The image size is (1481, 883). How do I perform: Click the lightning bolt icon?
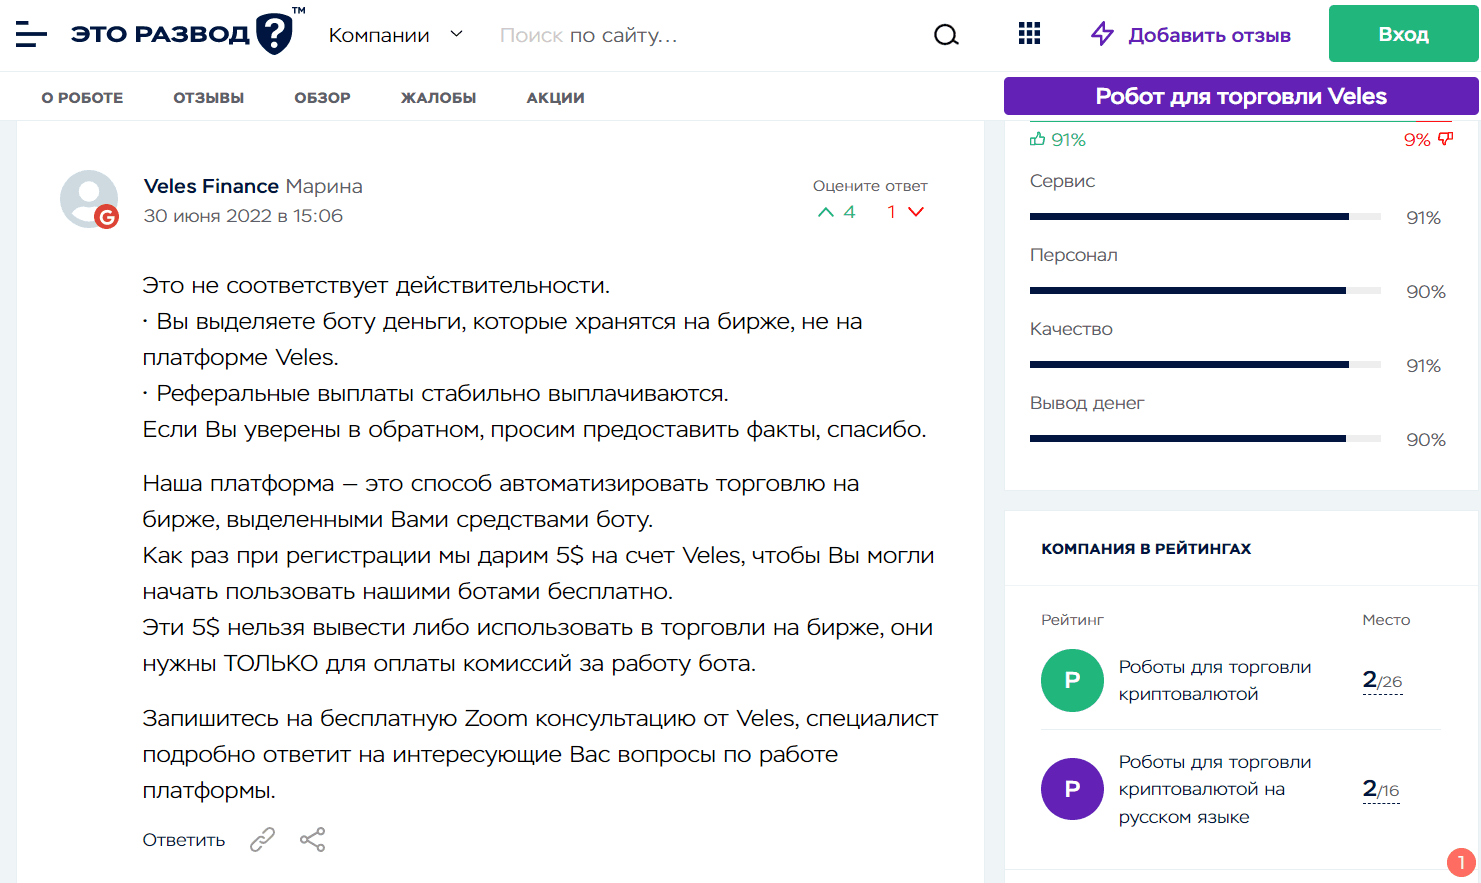pos(1102,34)
